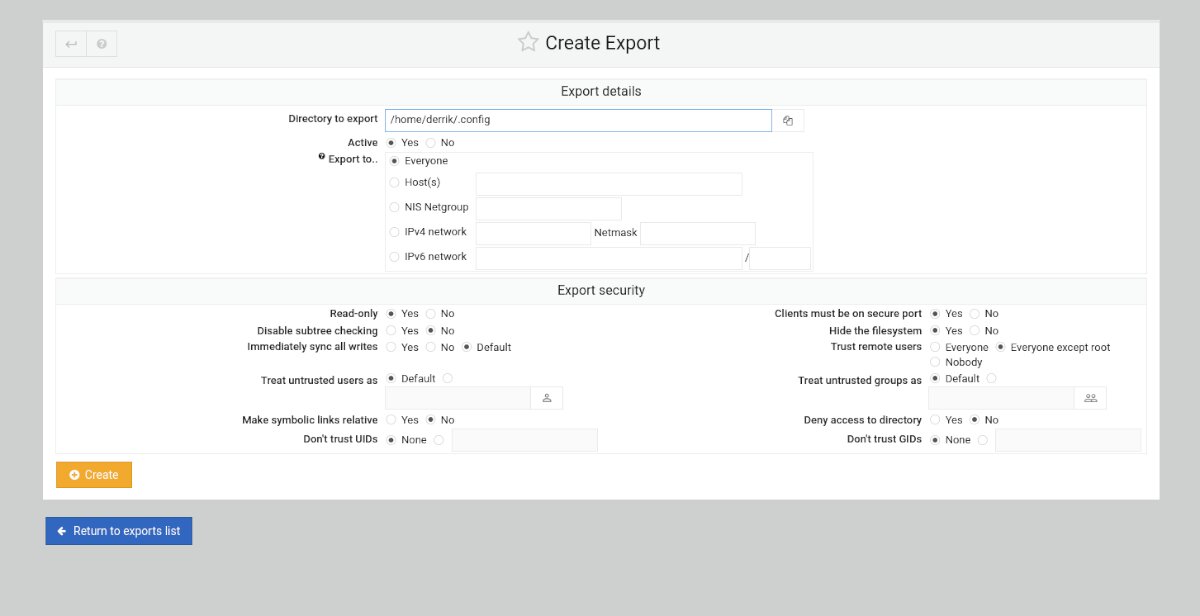The width and height of the screenshot is (1200, 616).
Task: Select the IPv4 network option
Action: pyautogui.click(x=394, y=232)
